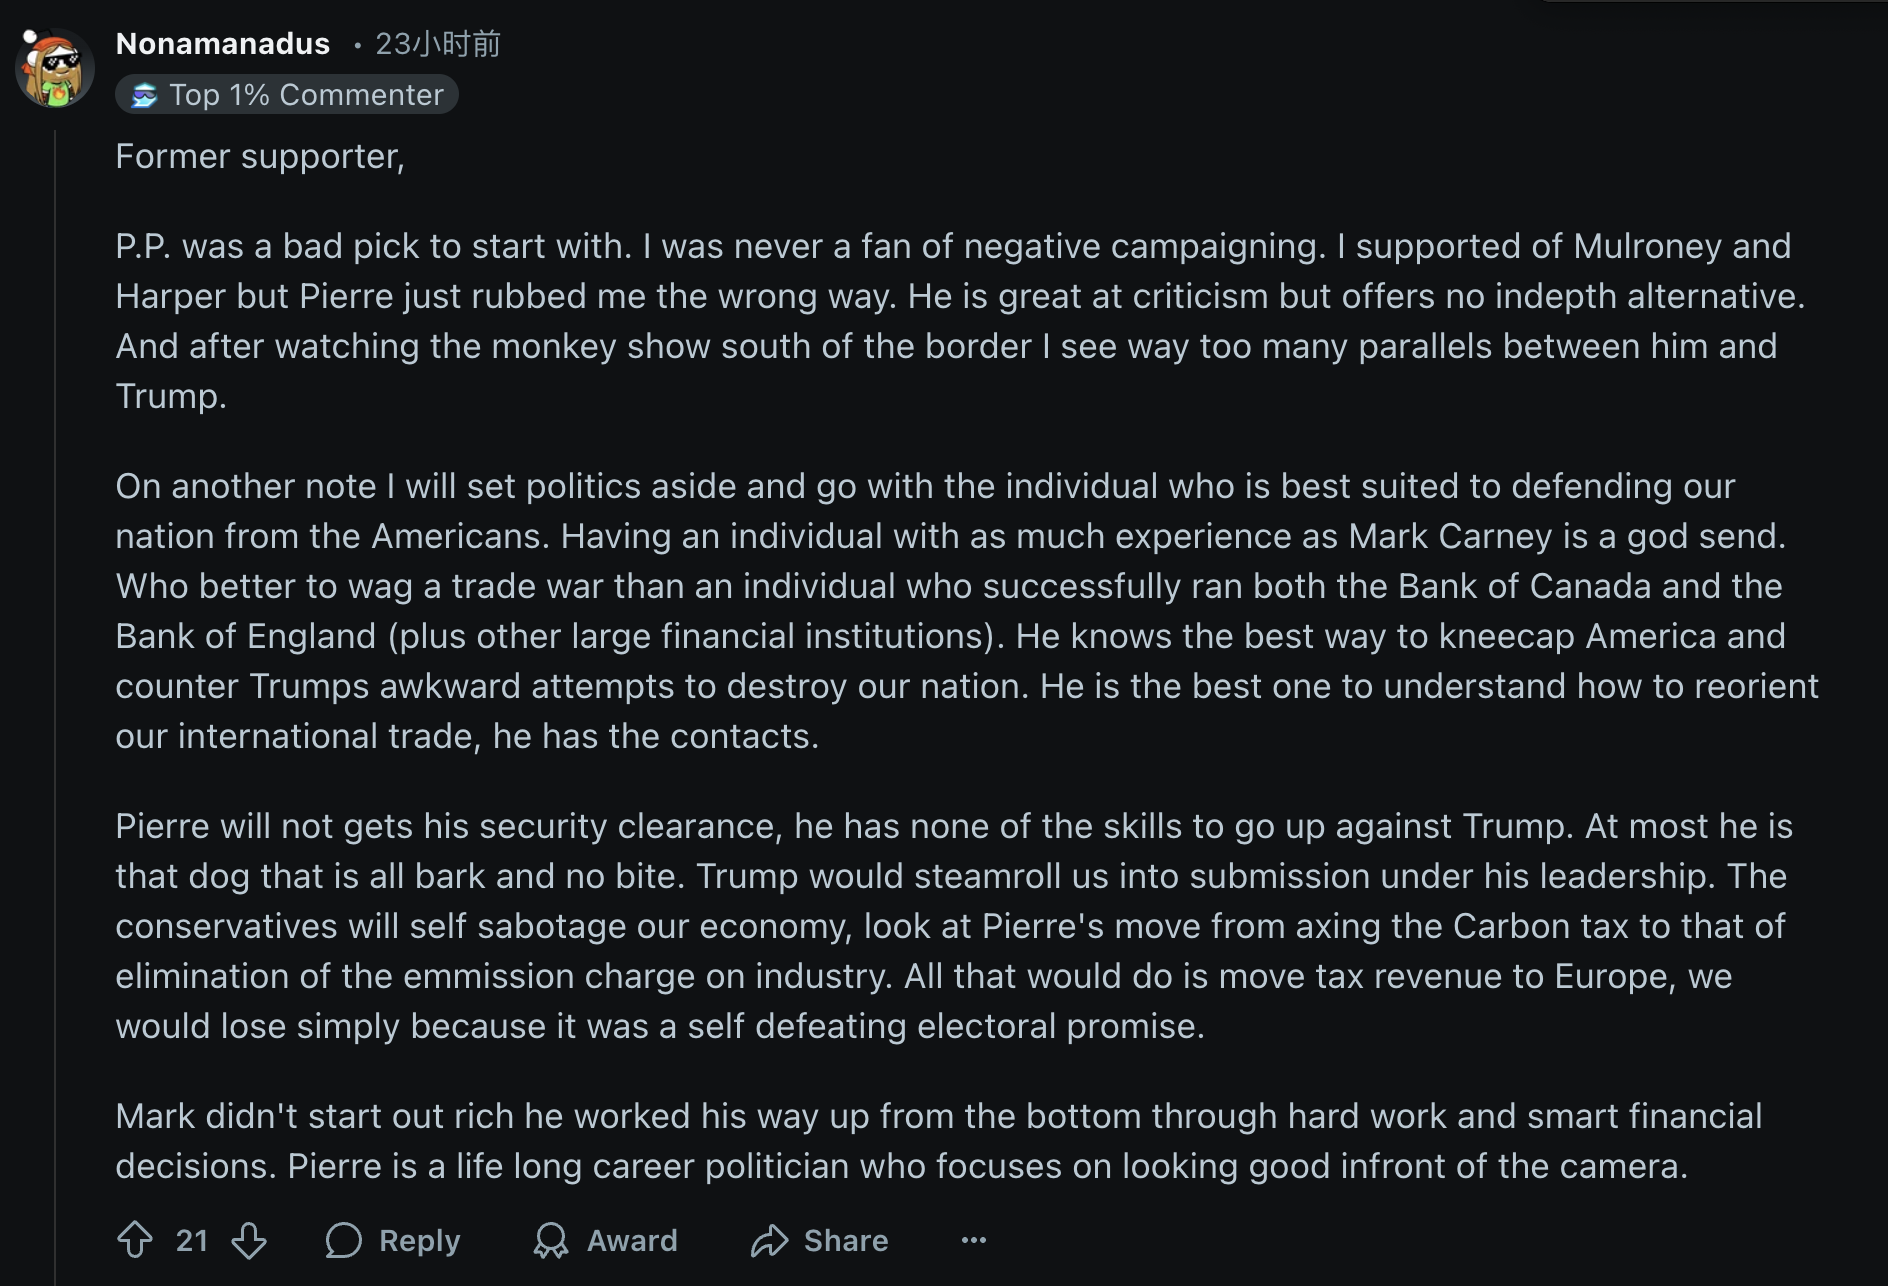Image resolution: width=1888 pixels, height=1286 pixels.
Task: Click the Reply text label
Action: click(x=420, y=1240)
